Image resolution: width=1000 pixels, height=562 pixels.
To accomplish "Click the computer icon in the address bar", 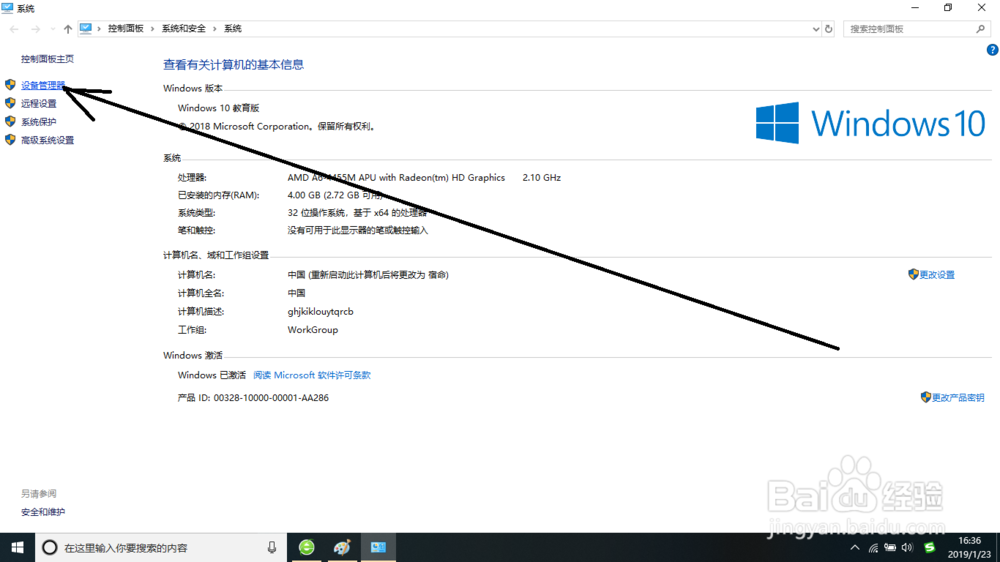I will (85, 28).
